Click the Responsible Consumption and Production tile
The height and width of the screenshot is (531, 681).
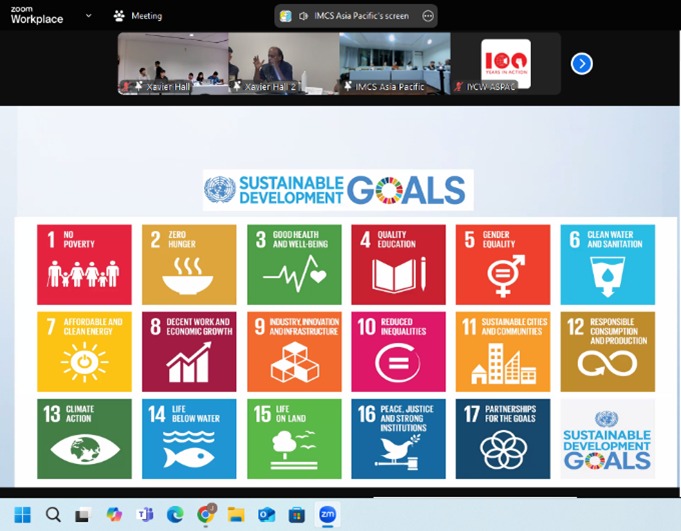click(608, 352)
